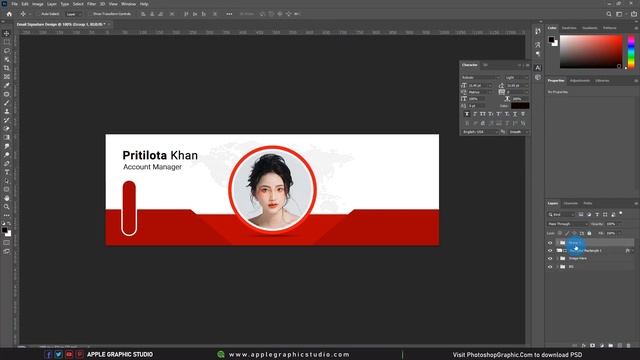Select the Rectangular Marquee tool
The width and height of the screenshot is (640, 360).
[7, 42]
